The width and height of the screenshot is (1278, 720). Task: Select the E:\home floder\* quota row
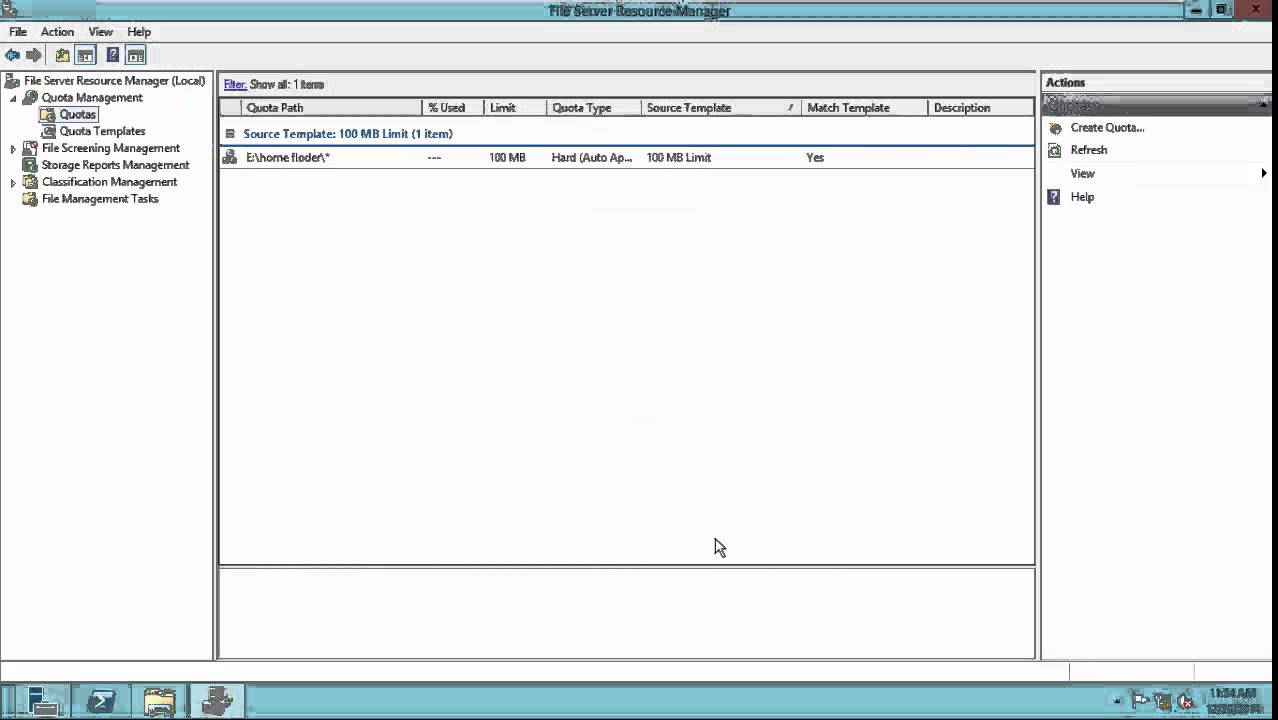pos(627,157)
